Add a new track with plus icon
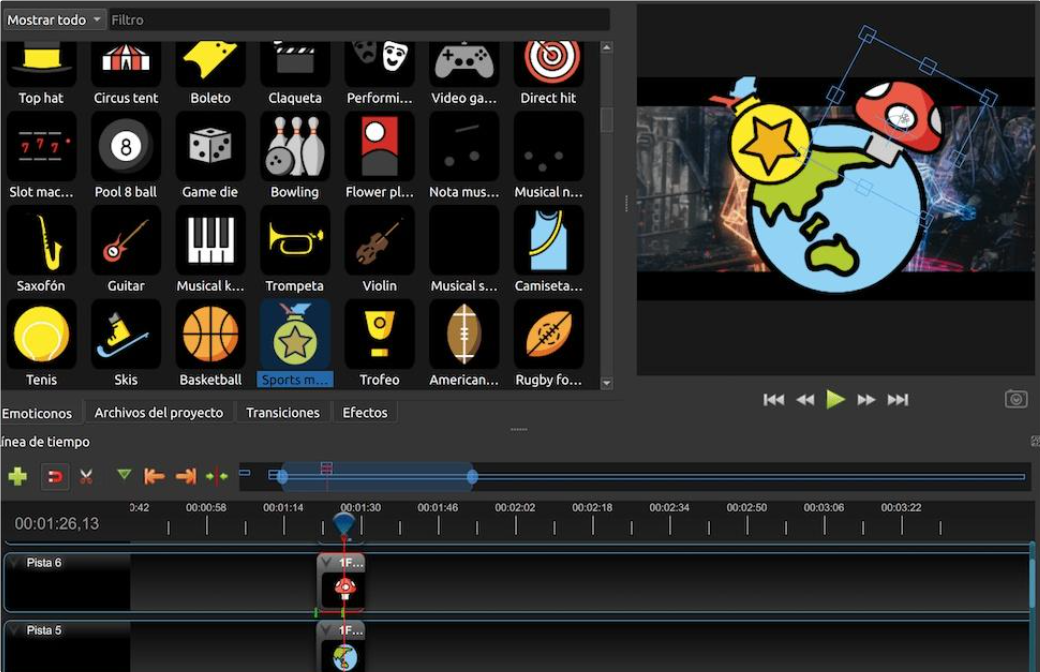 [x=18, y=476]
